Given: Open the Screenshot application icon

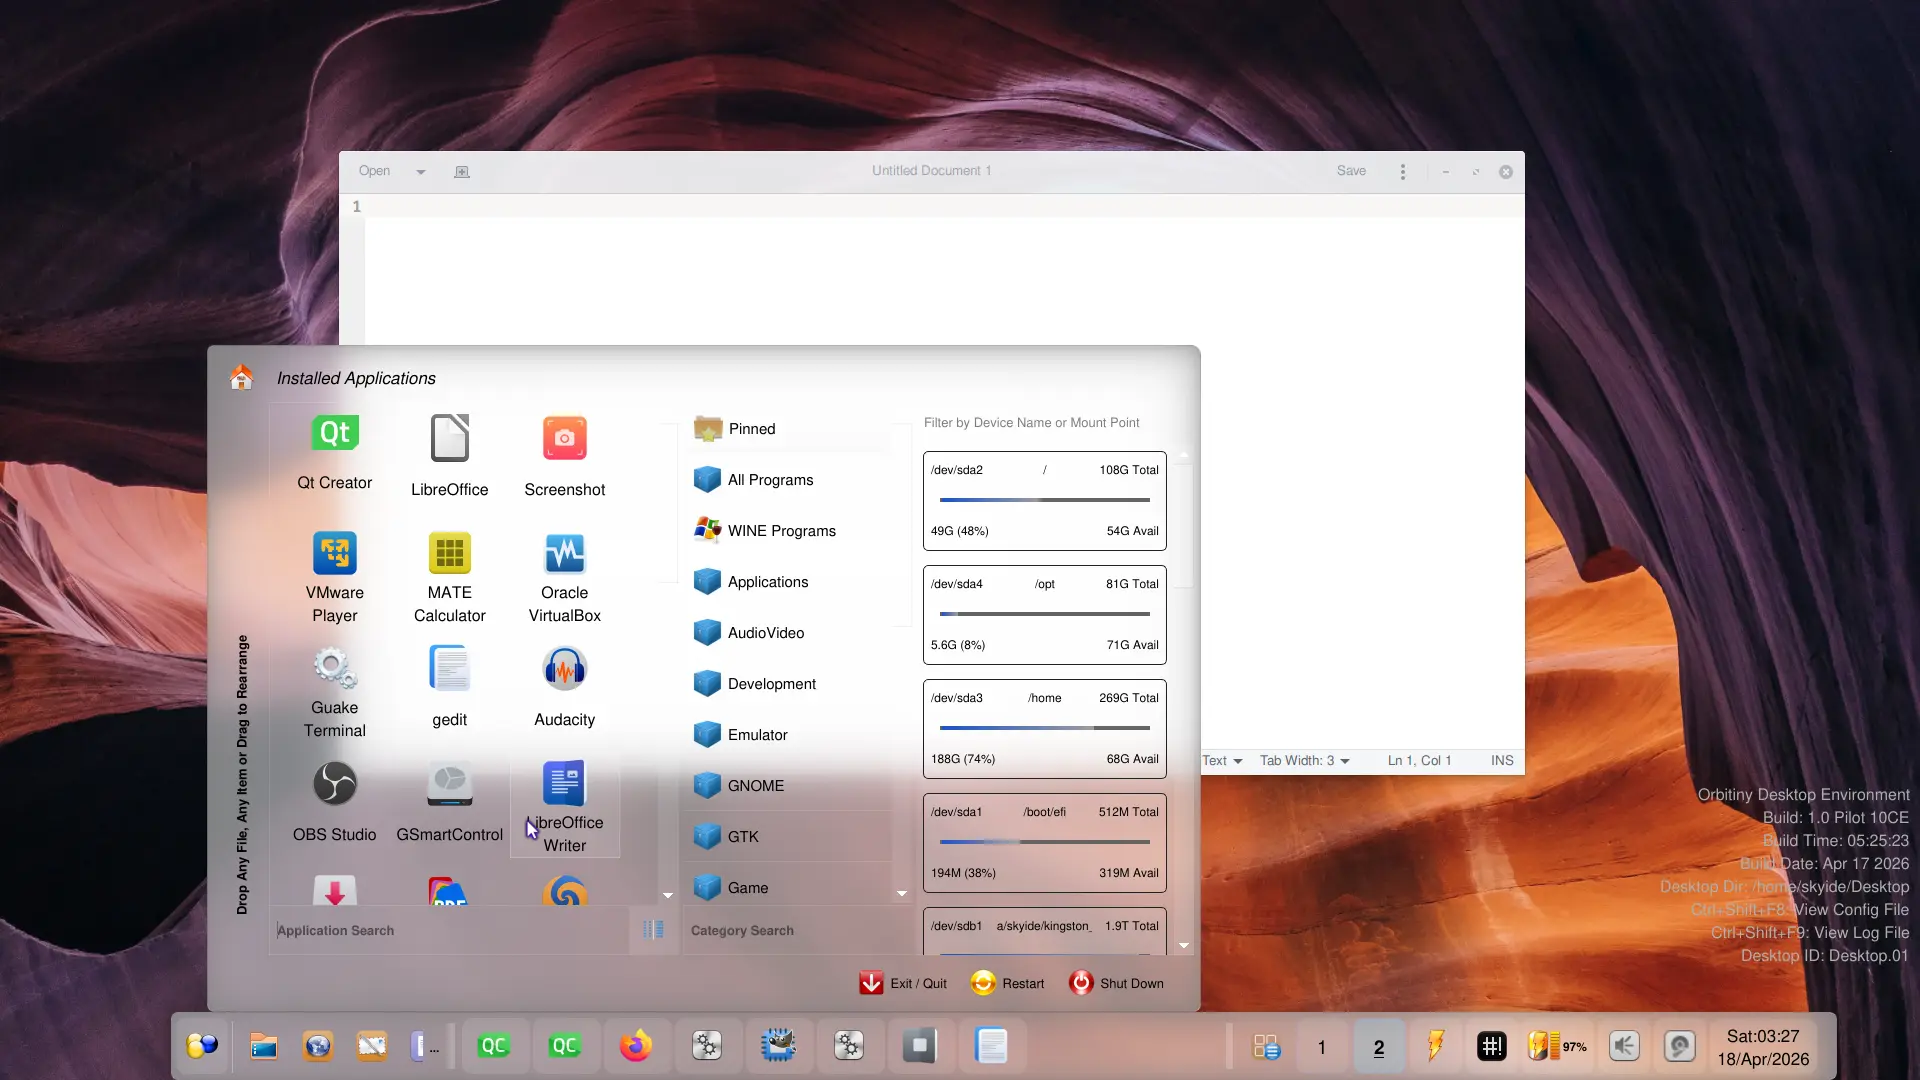Looking at the screenshot, I should point(564,439).
